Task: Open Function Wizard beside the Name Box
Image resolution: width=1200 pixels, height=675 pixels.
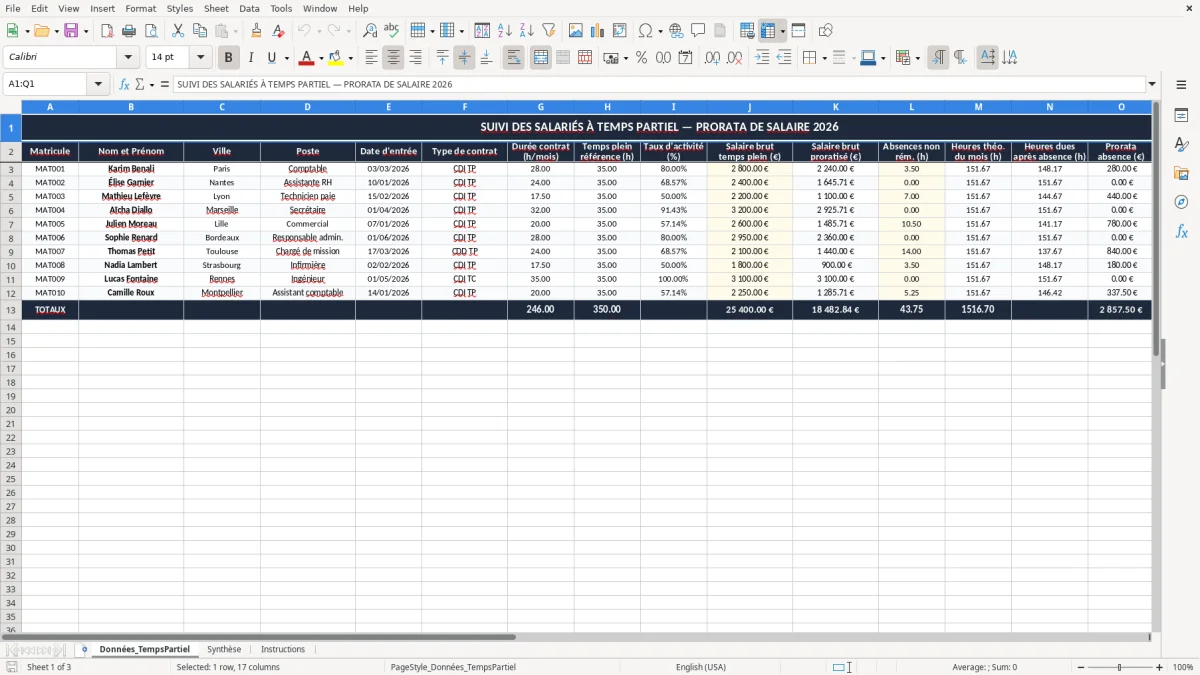Action: coord(125,85)
